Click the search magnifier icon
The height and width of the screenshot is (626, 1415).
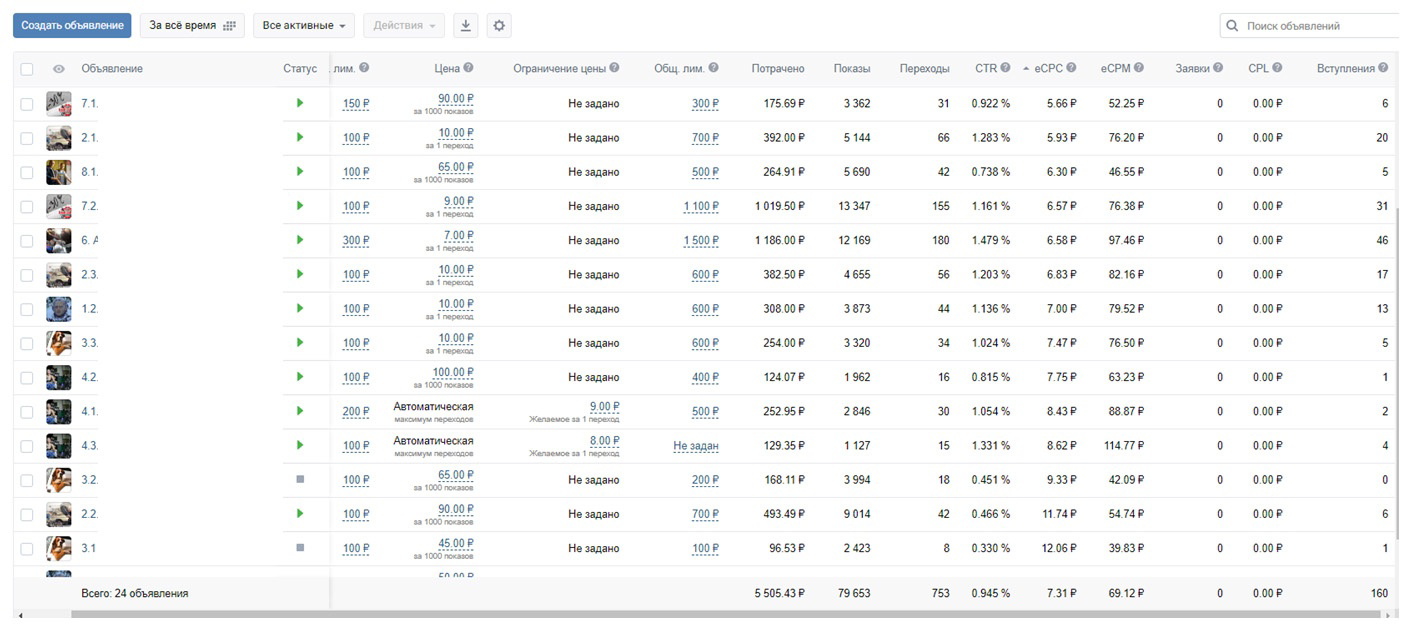pos(1232,26)
